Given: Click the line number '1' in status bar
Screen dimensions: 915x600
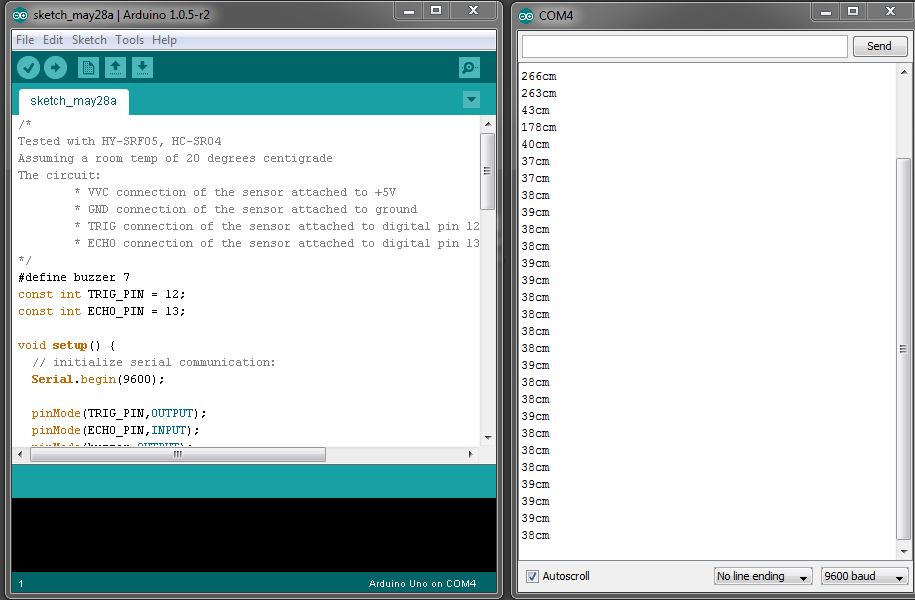Looking at the screenshot, I should click(20, 584).
